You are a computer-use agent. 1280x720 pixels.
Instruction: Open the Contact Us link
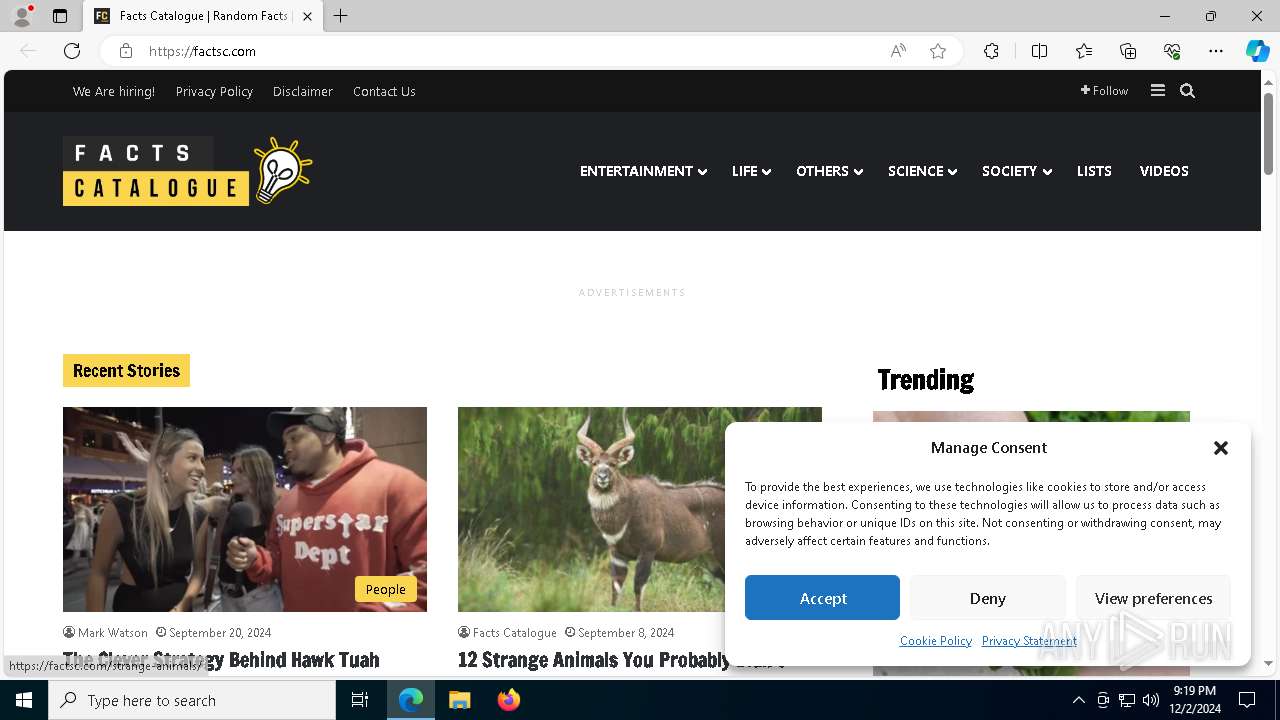(x=384, y=91)
